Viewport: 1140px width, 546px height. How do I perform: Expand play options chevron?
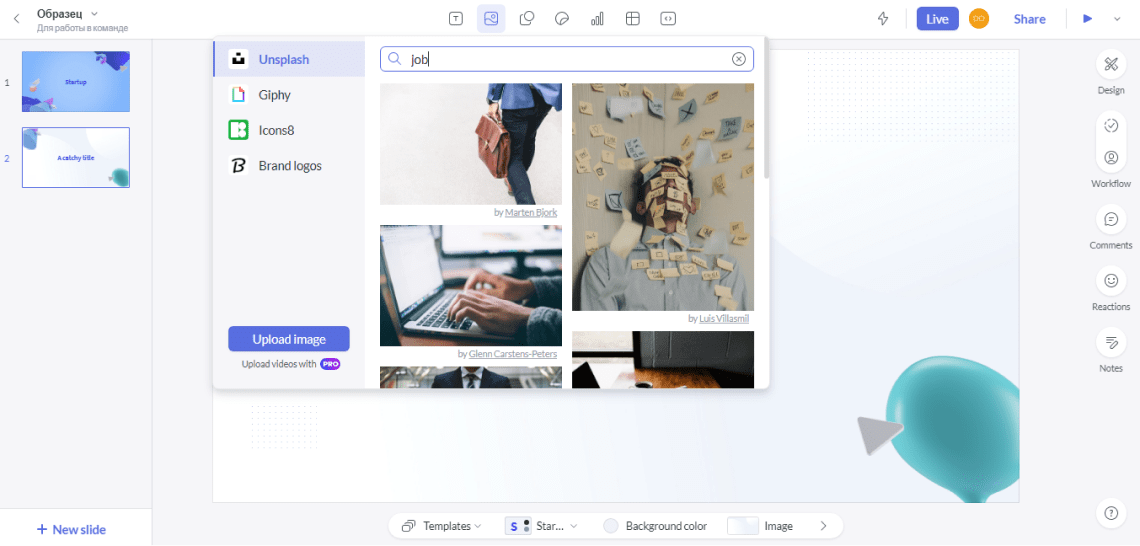(x=1117, y=19)
